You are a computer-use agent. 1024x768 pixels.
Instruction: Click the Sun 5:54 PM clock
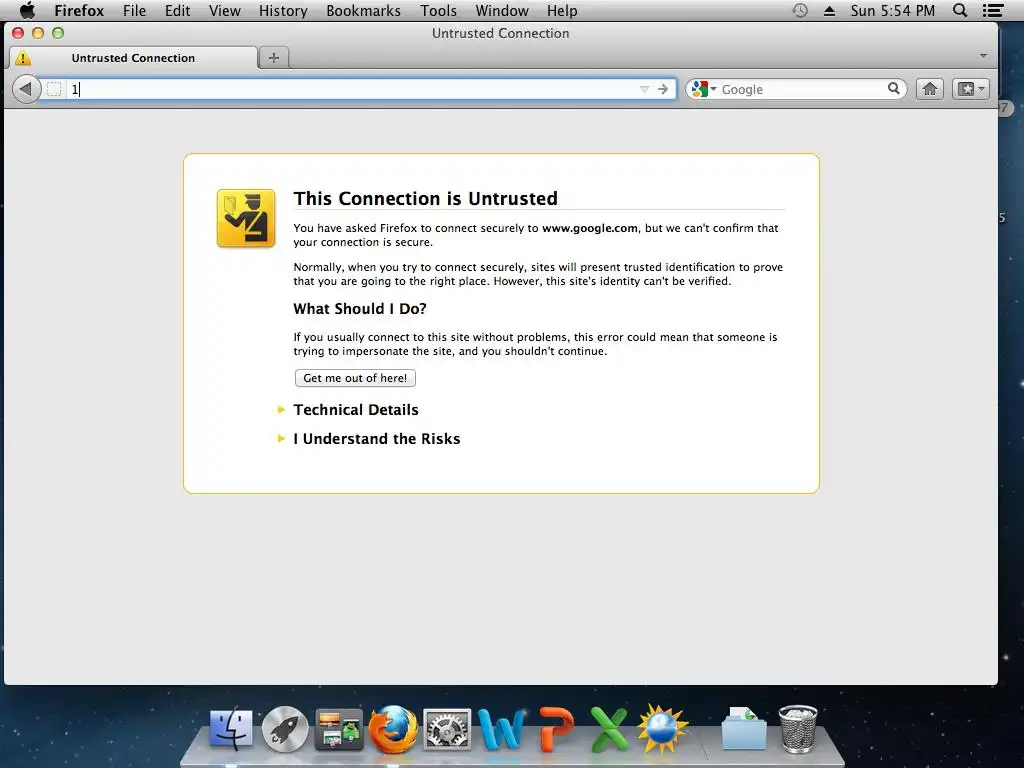[x=893, y=10]
